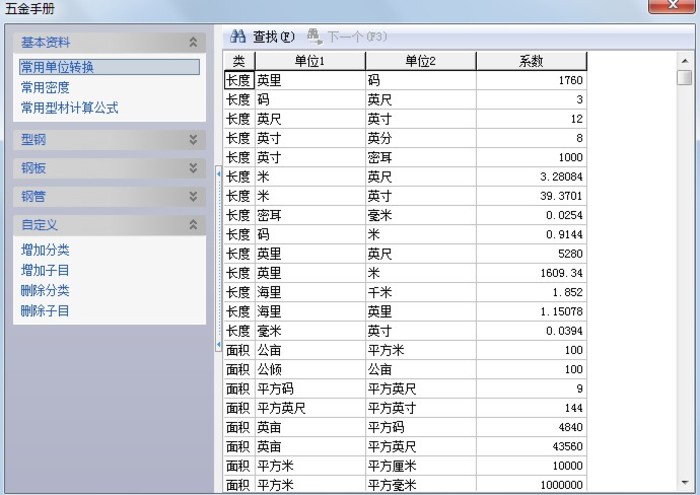
Task: Sort by the 单位1 column header
Action: tap(310, 61)
